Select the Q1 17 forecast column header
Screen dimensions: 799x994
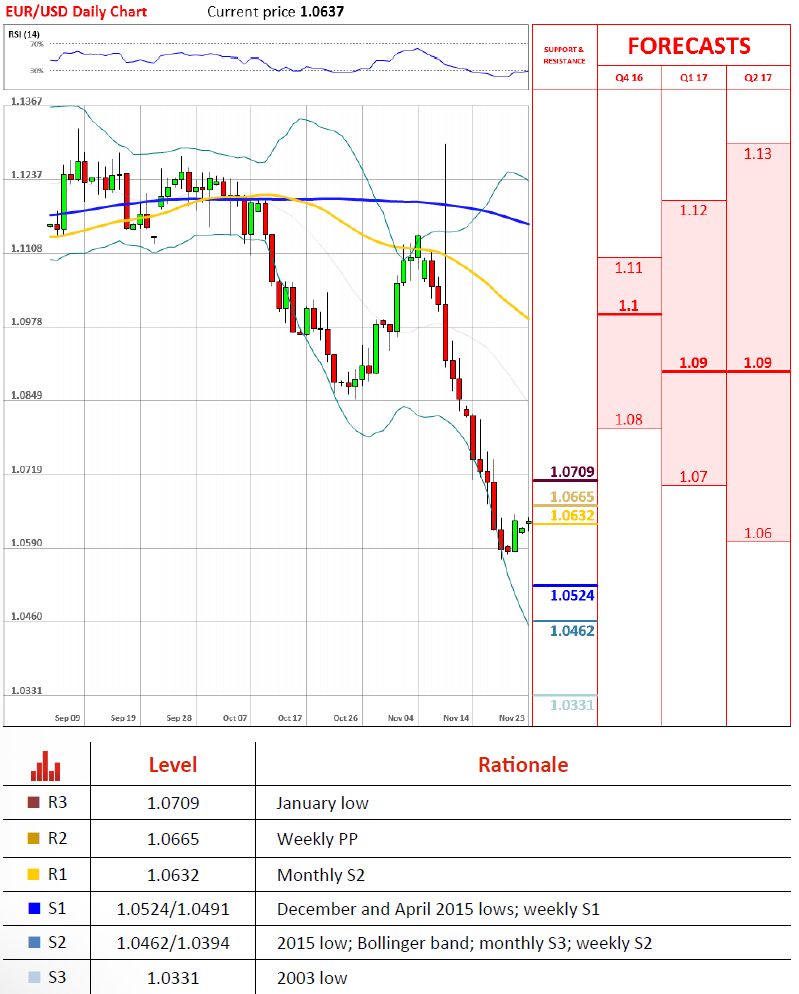694,77
